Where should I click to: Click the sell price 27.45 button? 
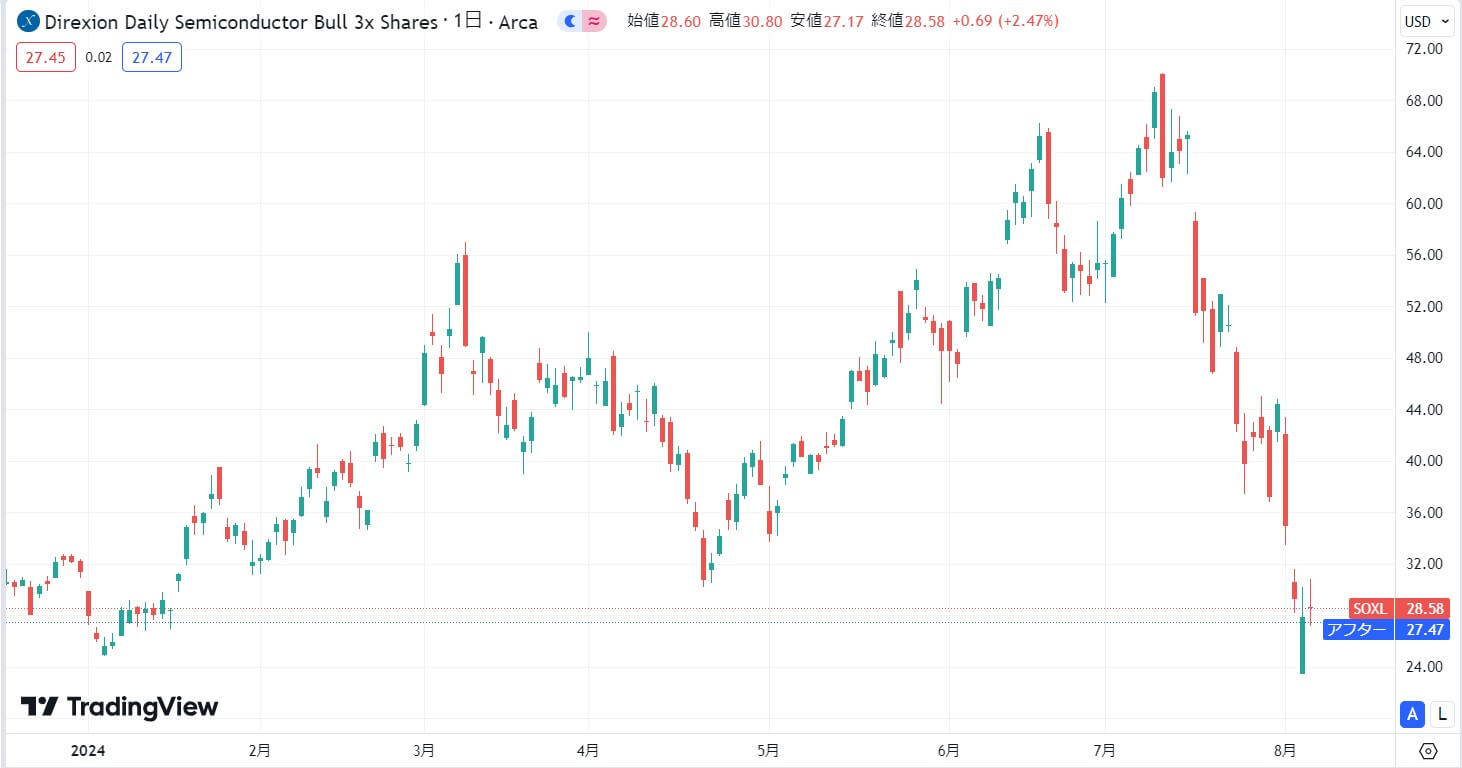[x=46, y=58]
